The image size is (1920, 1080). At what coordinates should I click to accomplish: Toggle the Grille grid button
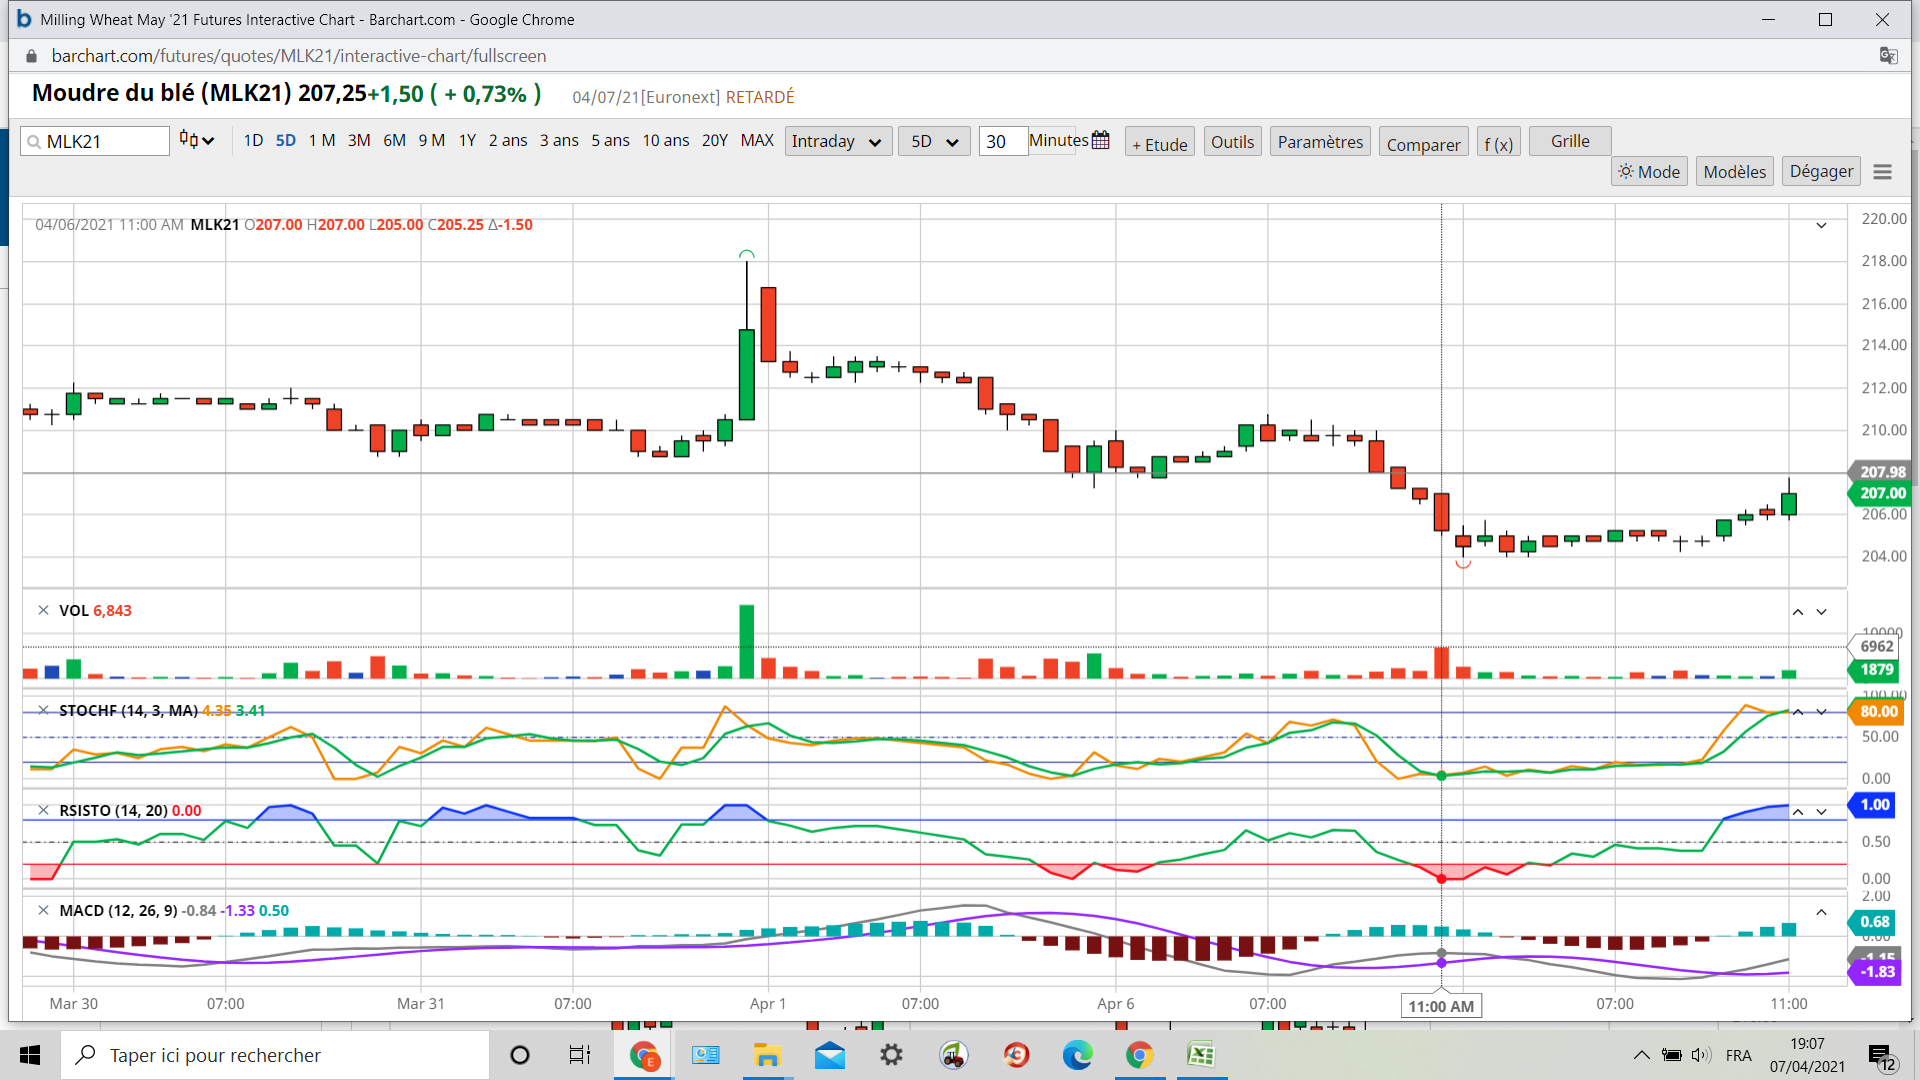pos(1569,141)
